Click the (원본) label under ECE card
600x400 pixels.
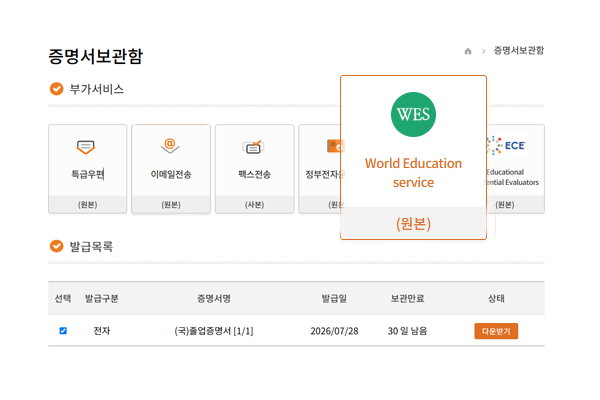point(505,205)
